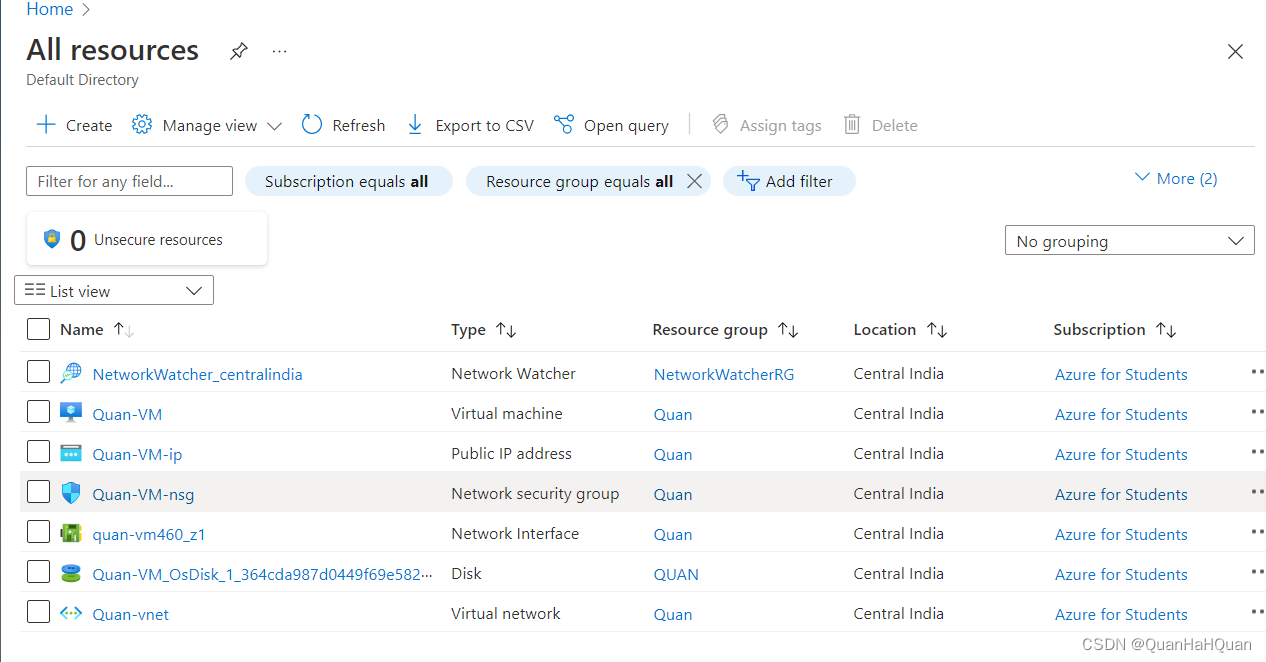Click the Open query icon
Viewport: 1266px width, 662px height.
coord(564,124)
